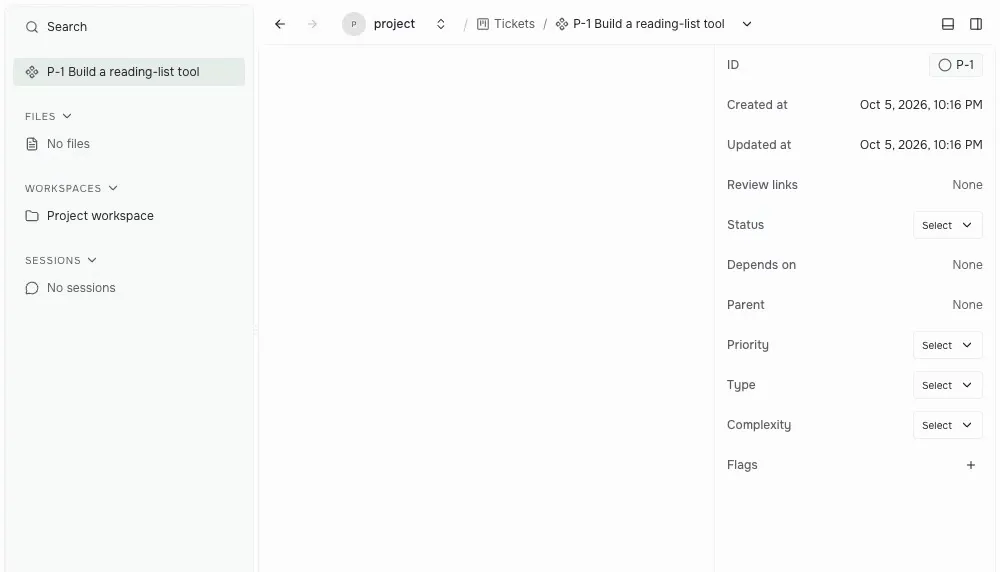Go forward with the right arrow

click(x=312, y=24)
